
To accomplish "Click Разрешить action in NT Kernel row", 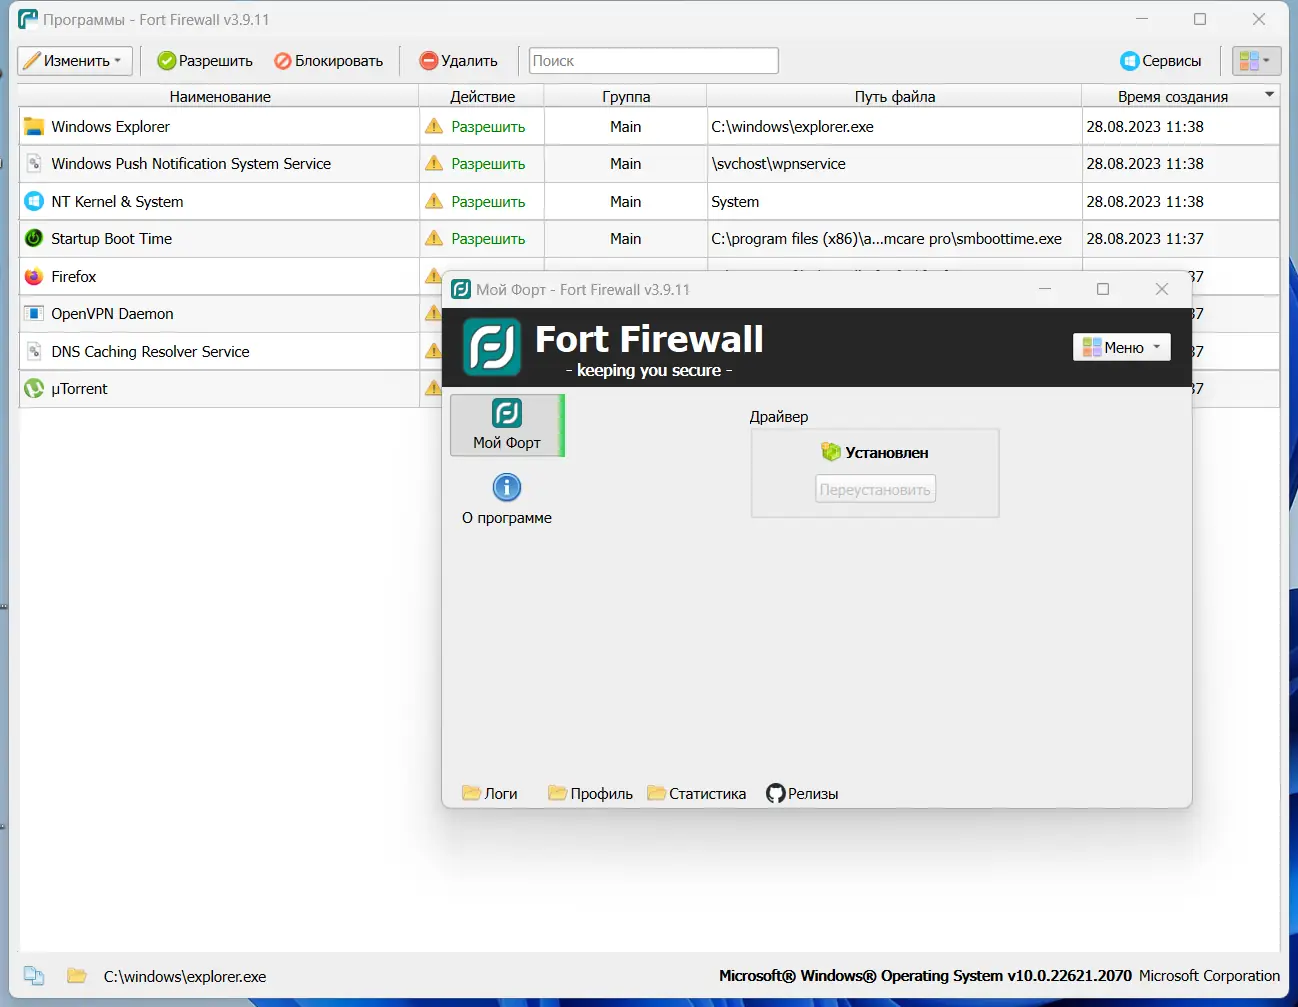I will pos(488,201).
